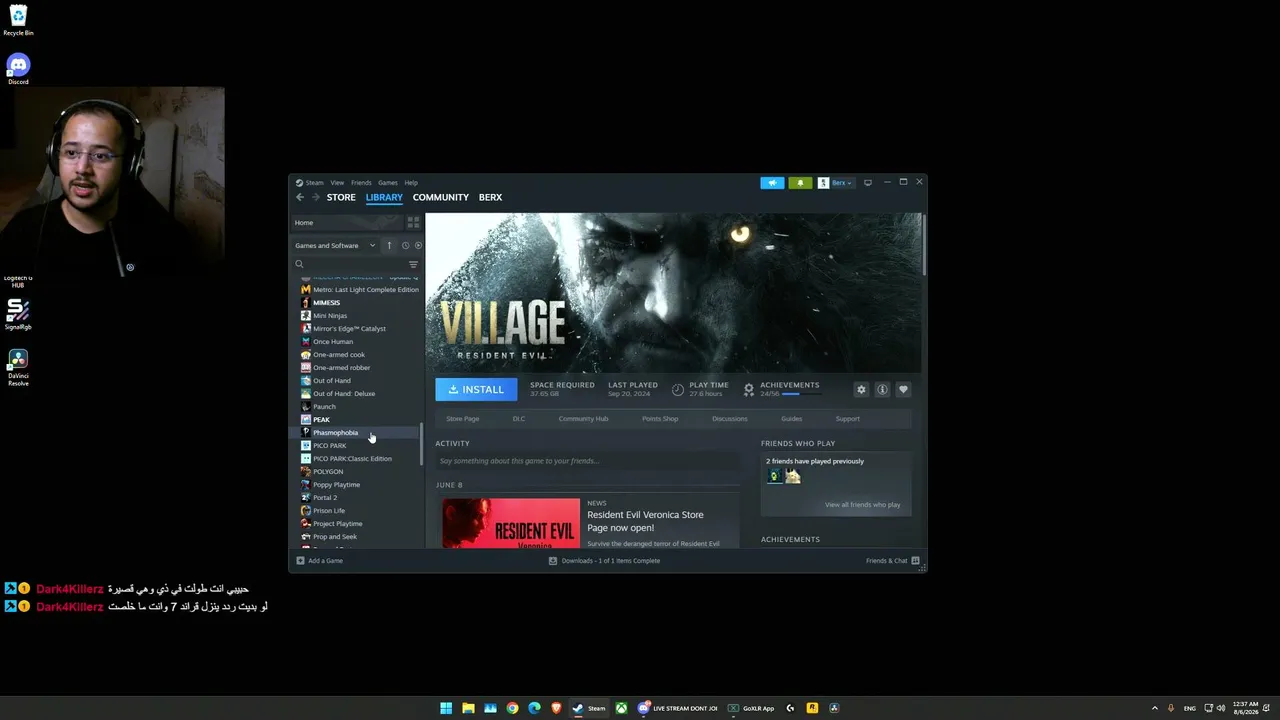Open the Help menu
The width and height of the screenshot is (1280, 720).
411,183
